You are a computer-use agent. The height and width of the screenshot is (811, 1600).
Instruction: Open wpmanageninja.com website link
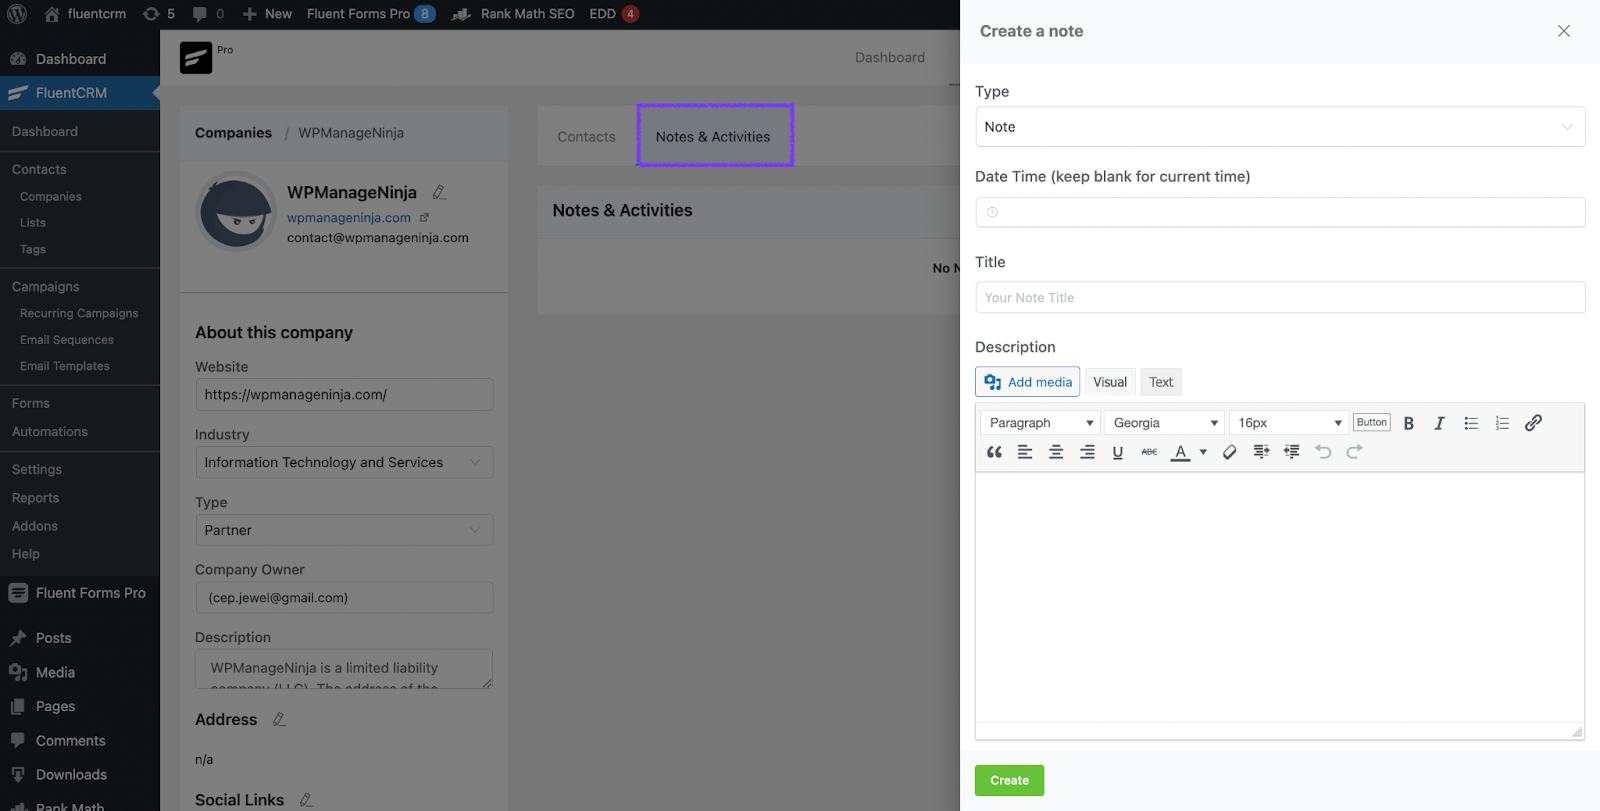click(349, 218)
